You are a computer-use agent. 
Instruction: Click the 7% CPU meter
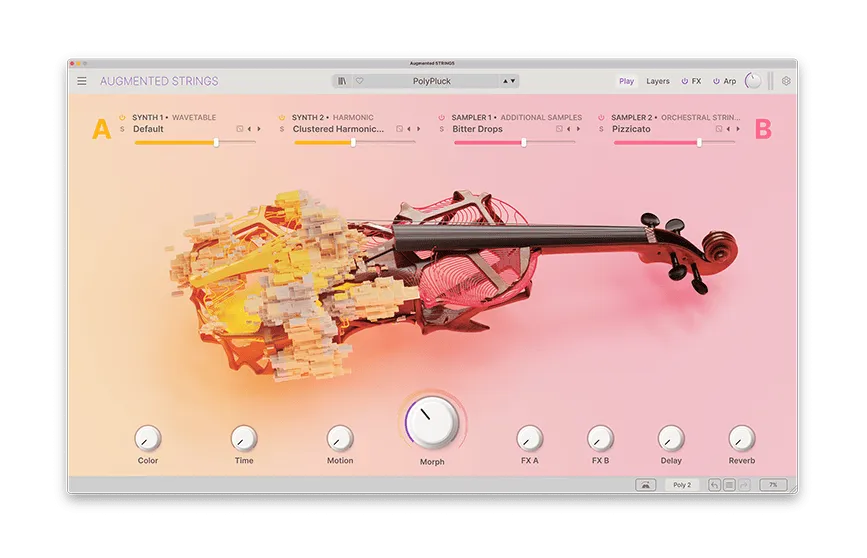point(773,485)
